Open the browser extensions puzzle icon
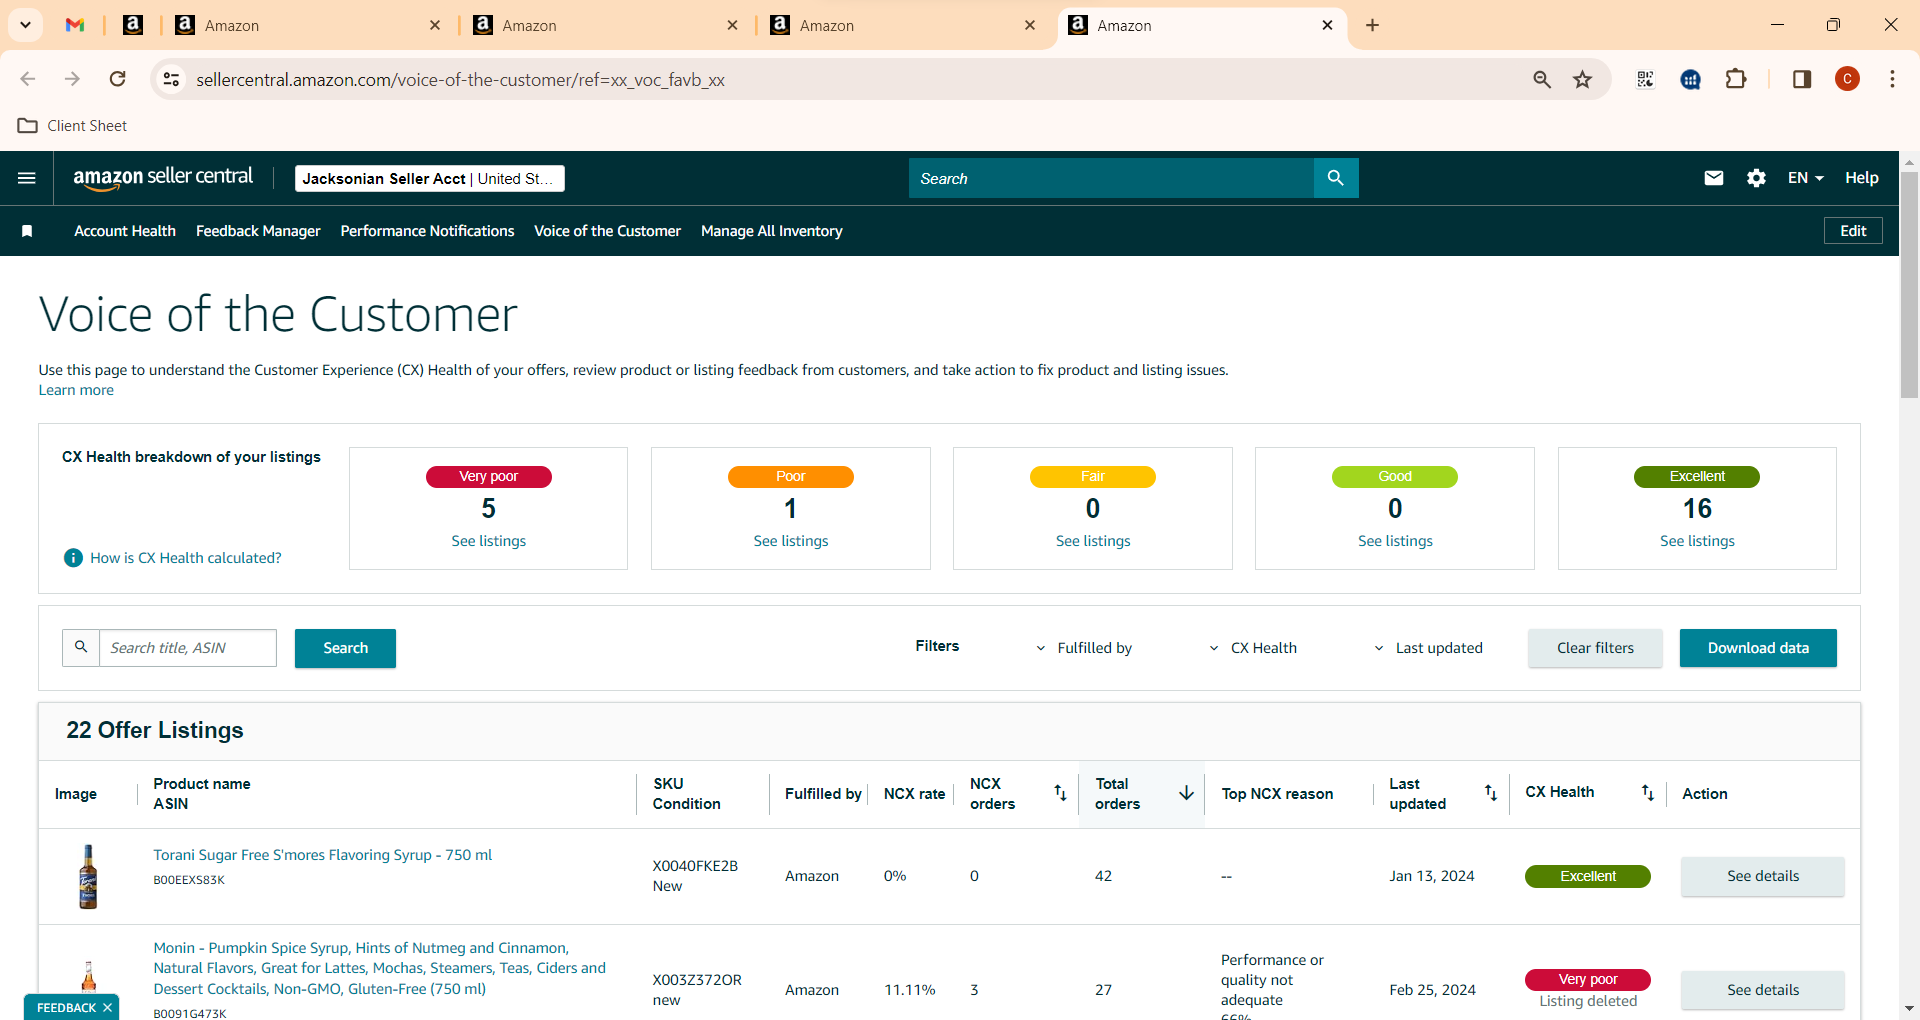 coord(1736,79)
